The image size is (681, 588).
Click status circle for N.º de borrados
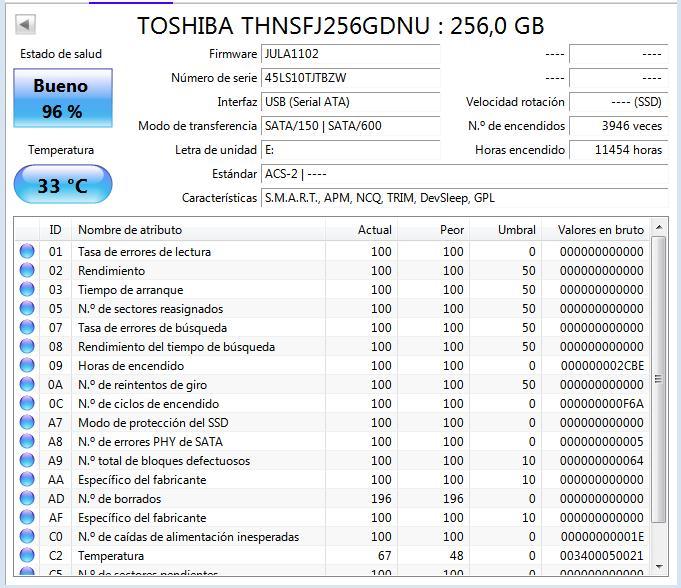[x=27, y=499]
